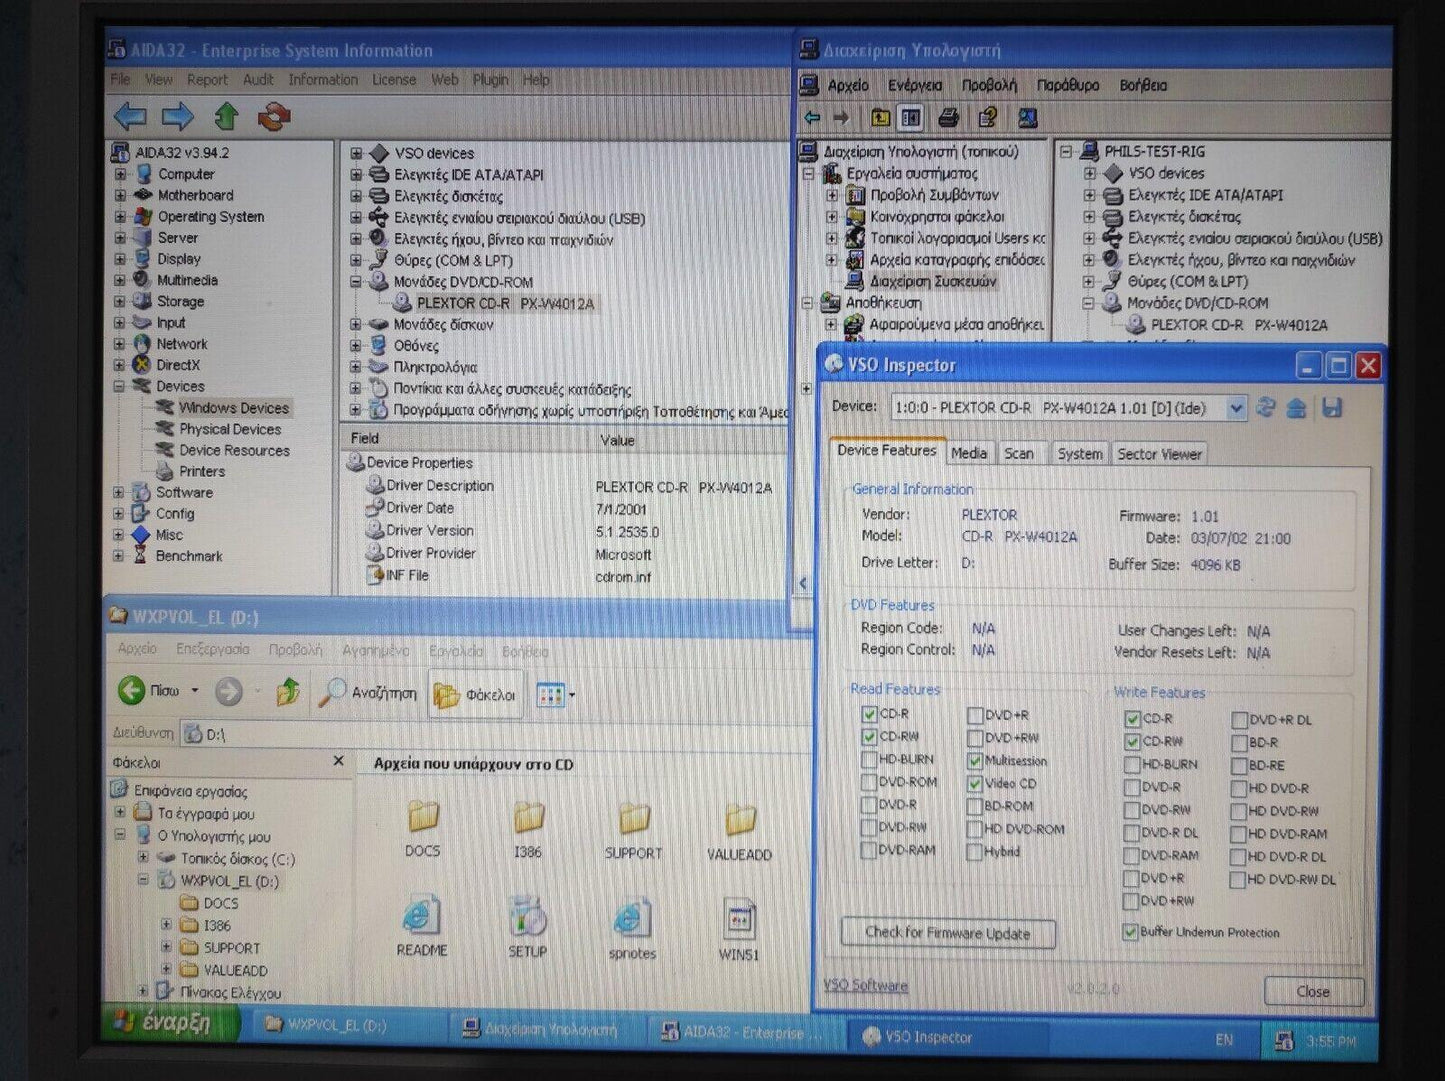This screenshot has height=1081, width=1445.
Task: Check the DVD-ROM read feature checkbox
Action: [x=869, y=782]
